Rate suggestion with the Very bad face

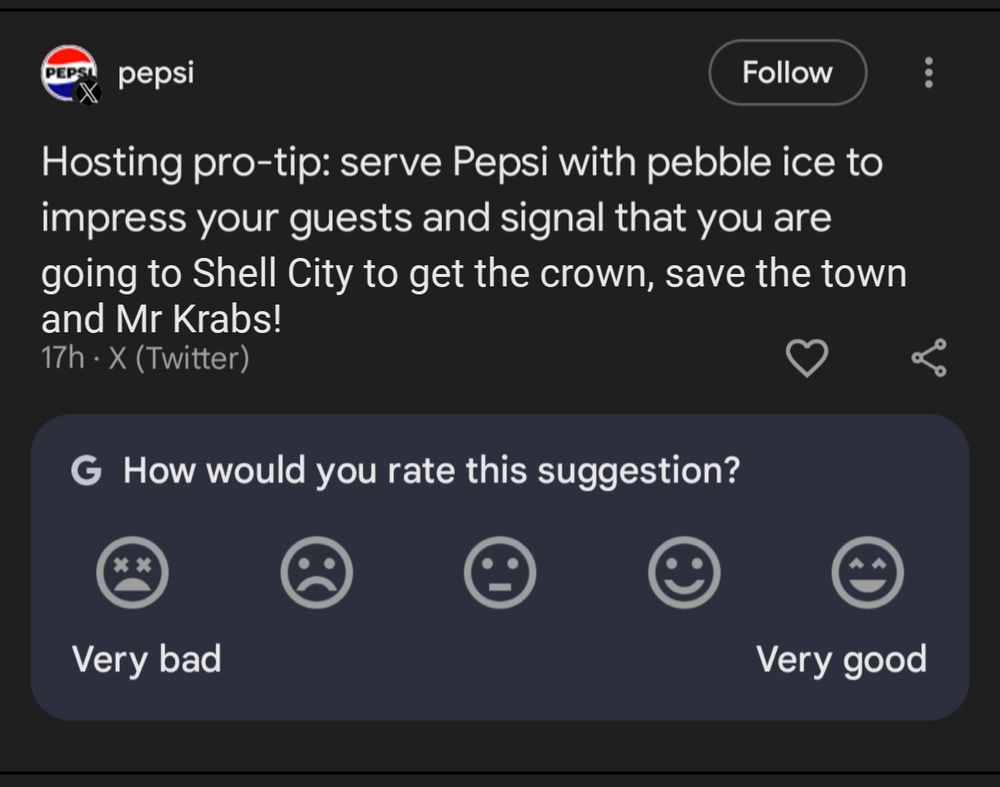(132, 573)
